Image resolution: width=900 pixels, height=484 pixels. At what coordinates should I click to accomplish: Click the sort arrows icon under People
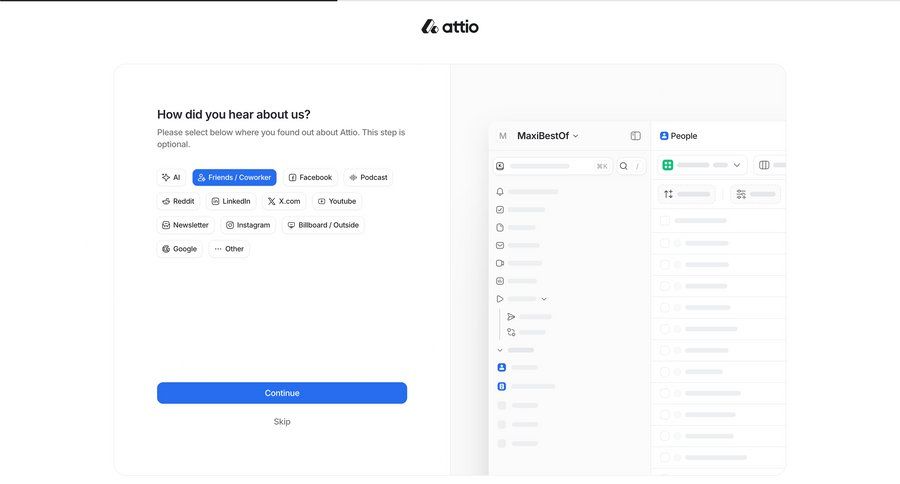pyautogui.click(x=668, y=195)
